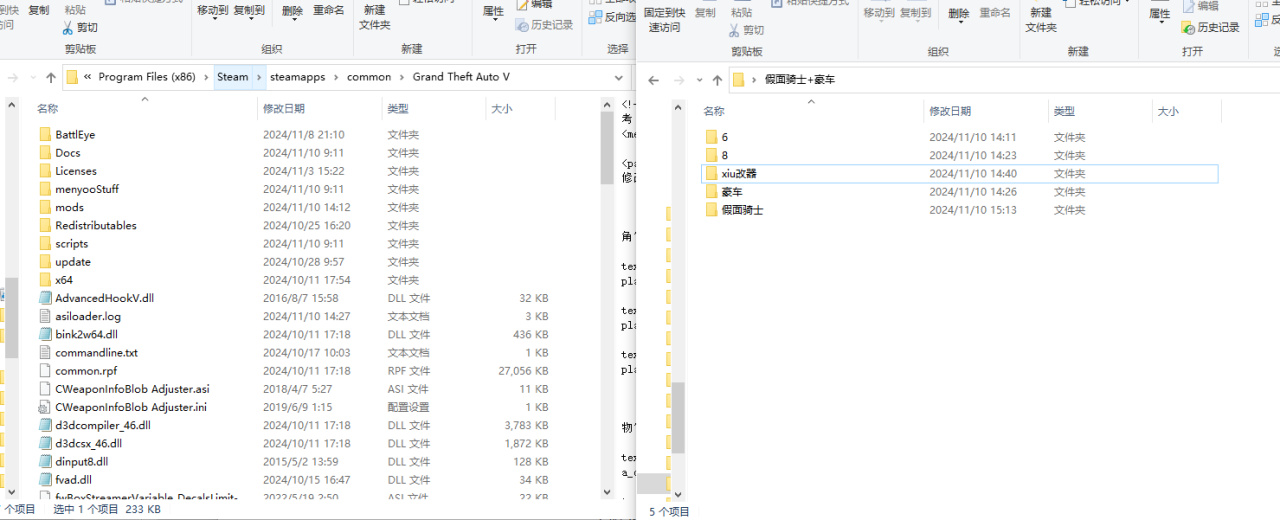Go up one level in left window
Screen dimensions: 1280x520
[51, 77]
